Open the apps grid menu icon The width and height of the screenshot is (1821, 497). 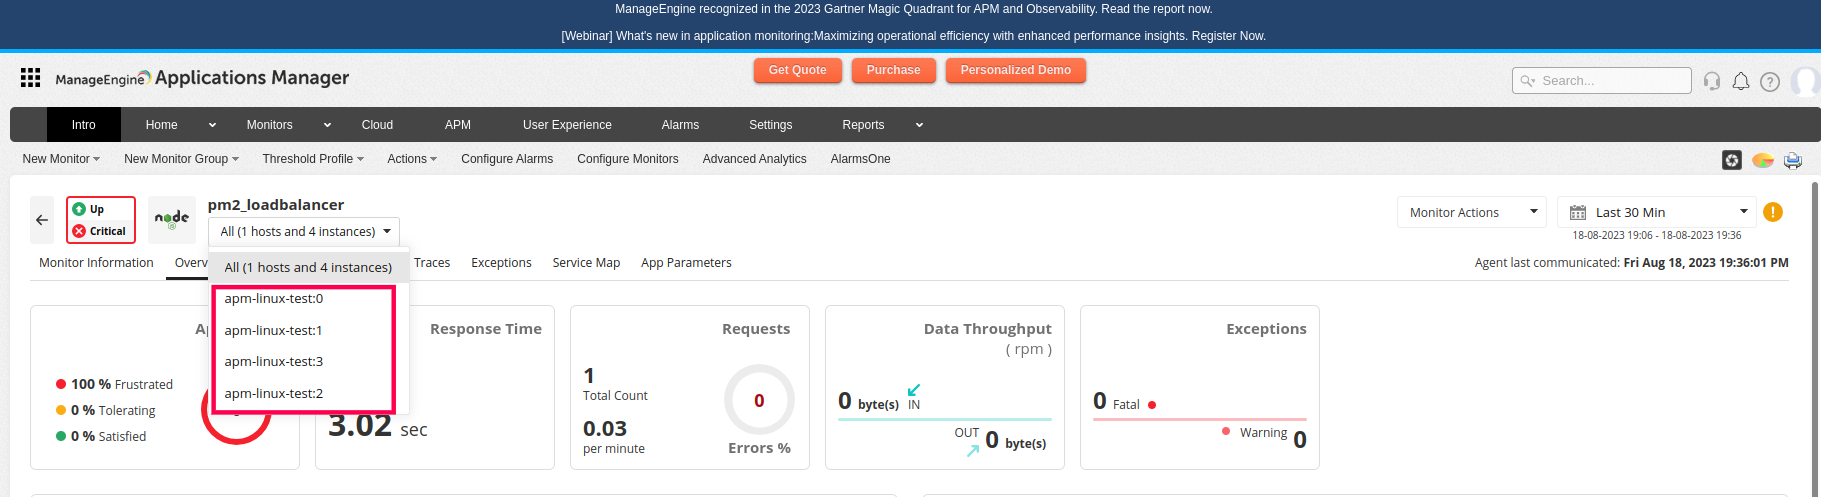pos(30,78)
